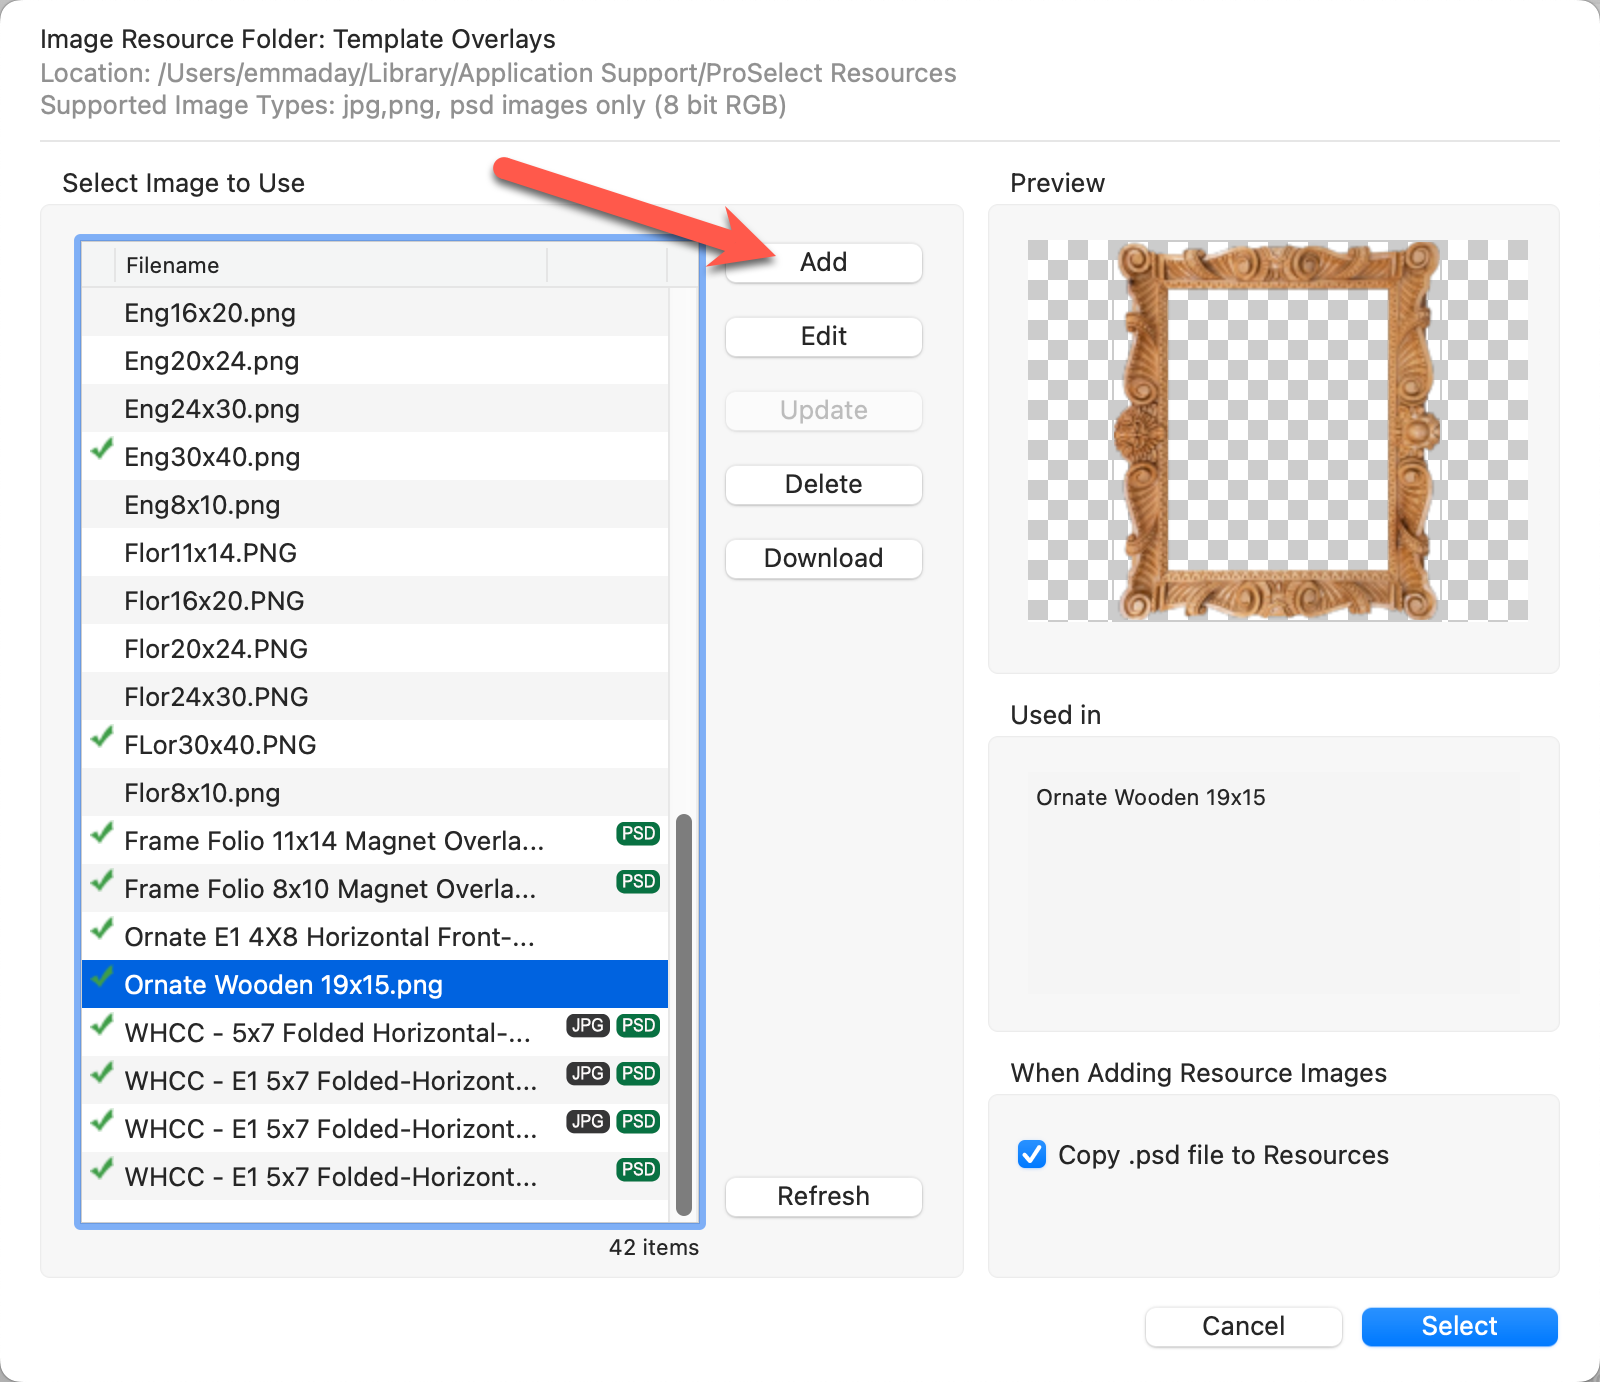Image resolution: width=1600 pixels, height=1382 pixels.
Task: Refresh the image list
Action: pos(823,1197)
